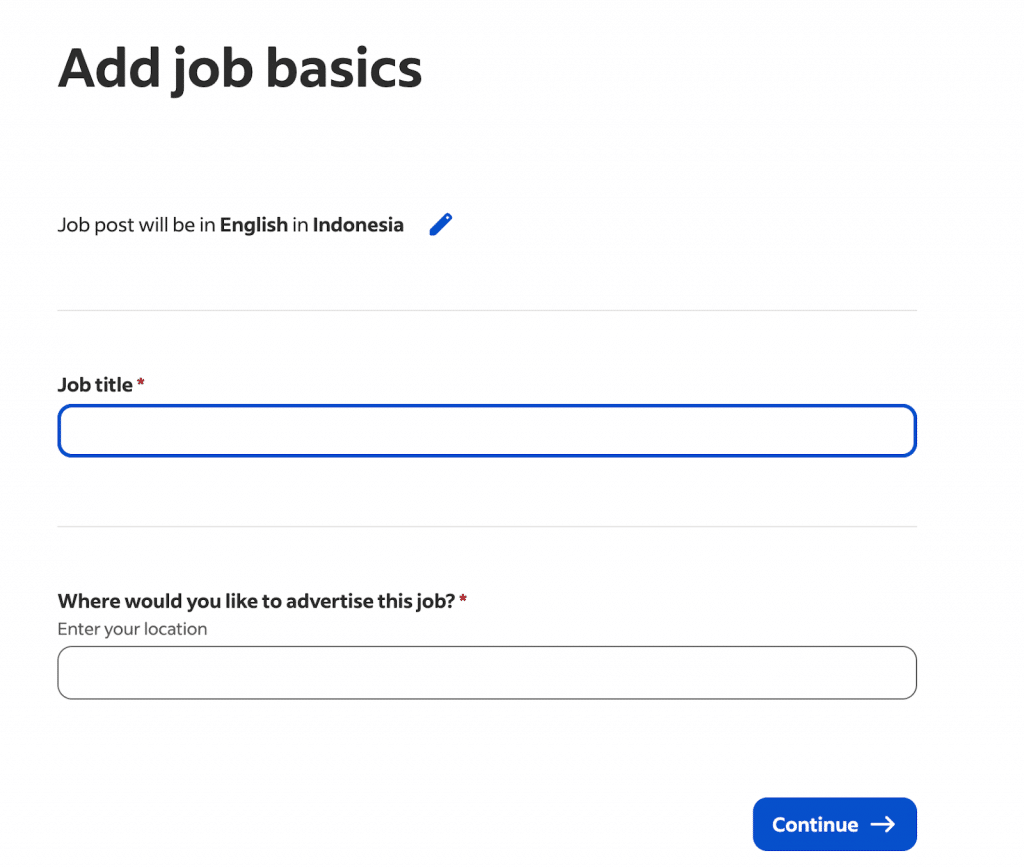Click the bold Indonesia text

coord(358,224)
